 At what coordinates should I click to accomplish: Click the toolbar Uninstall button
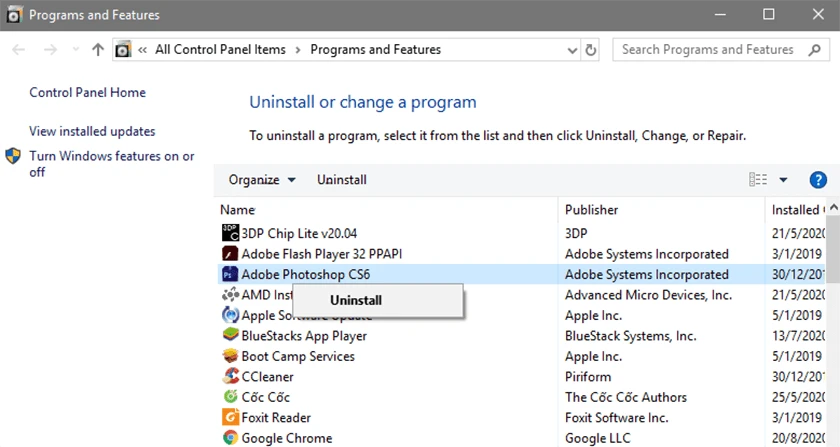[x=342, y=180]
